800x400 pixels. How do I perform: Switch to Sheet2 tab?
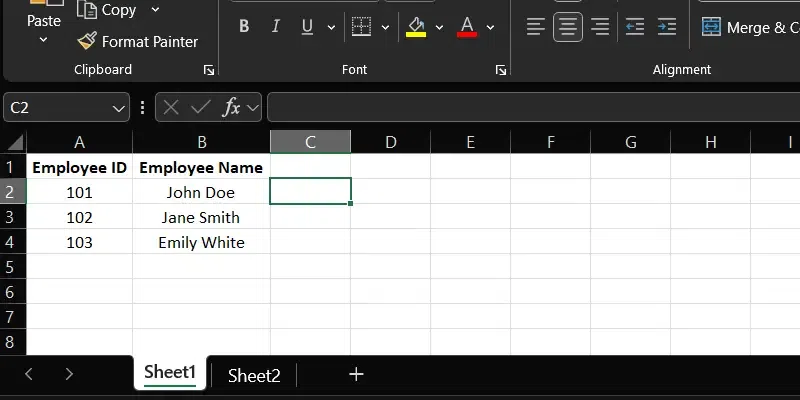[254, 376]
